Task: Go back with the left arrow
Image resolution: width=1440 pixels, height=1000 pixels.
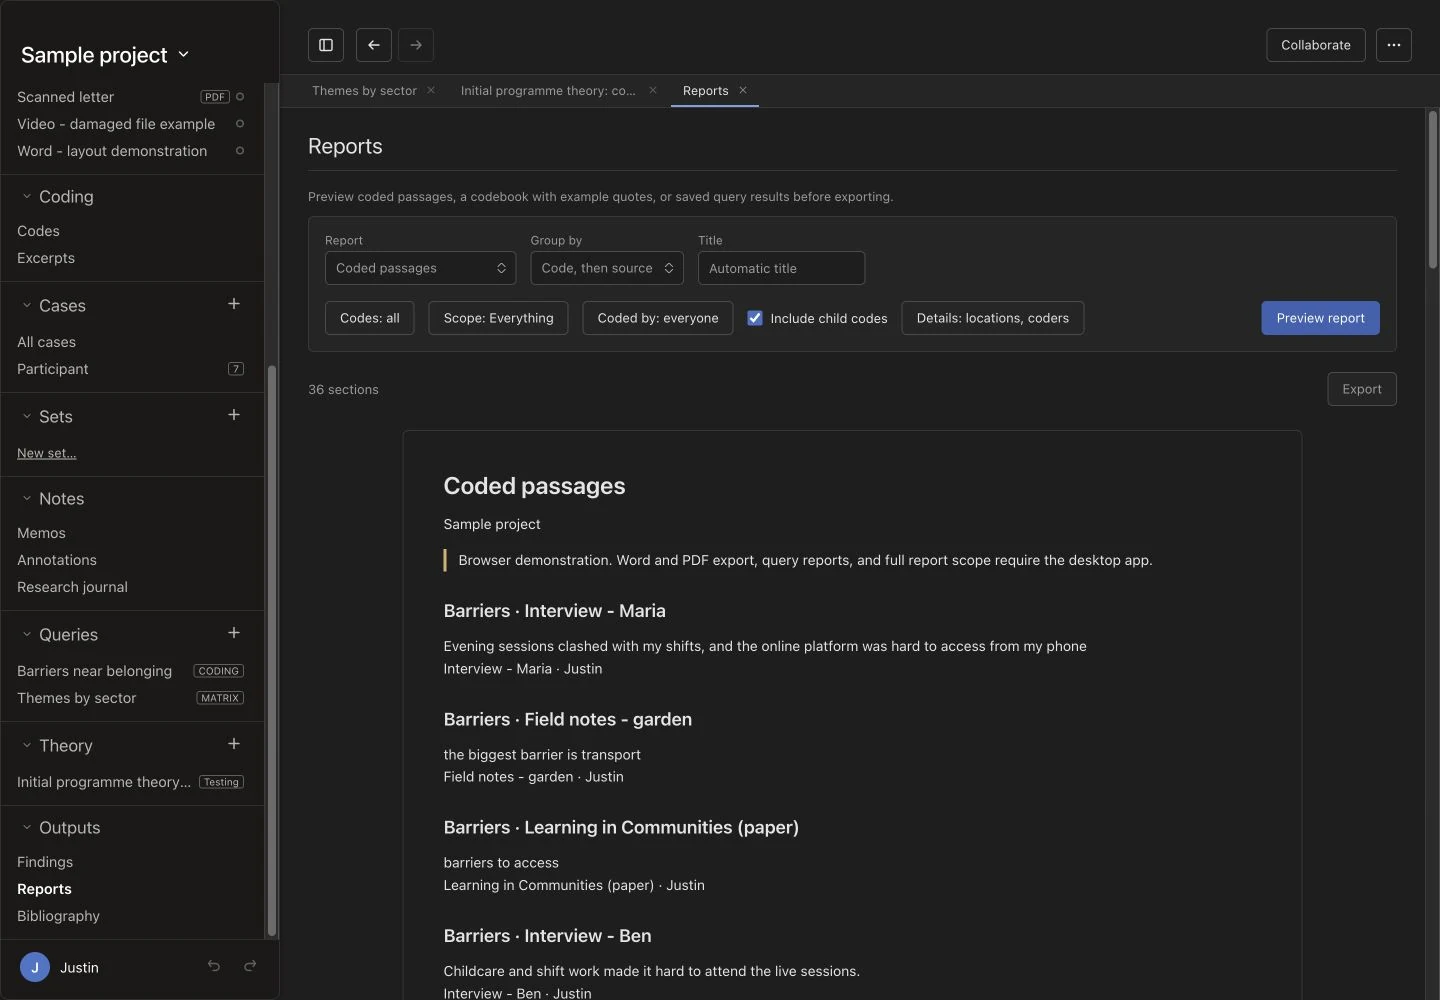Action: 374,45
